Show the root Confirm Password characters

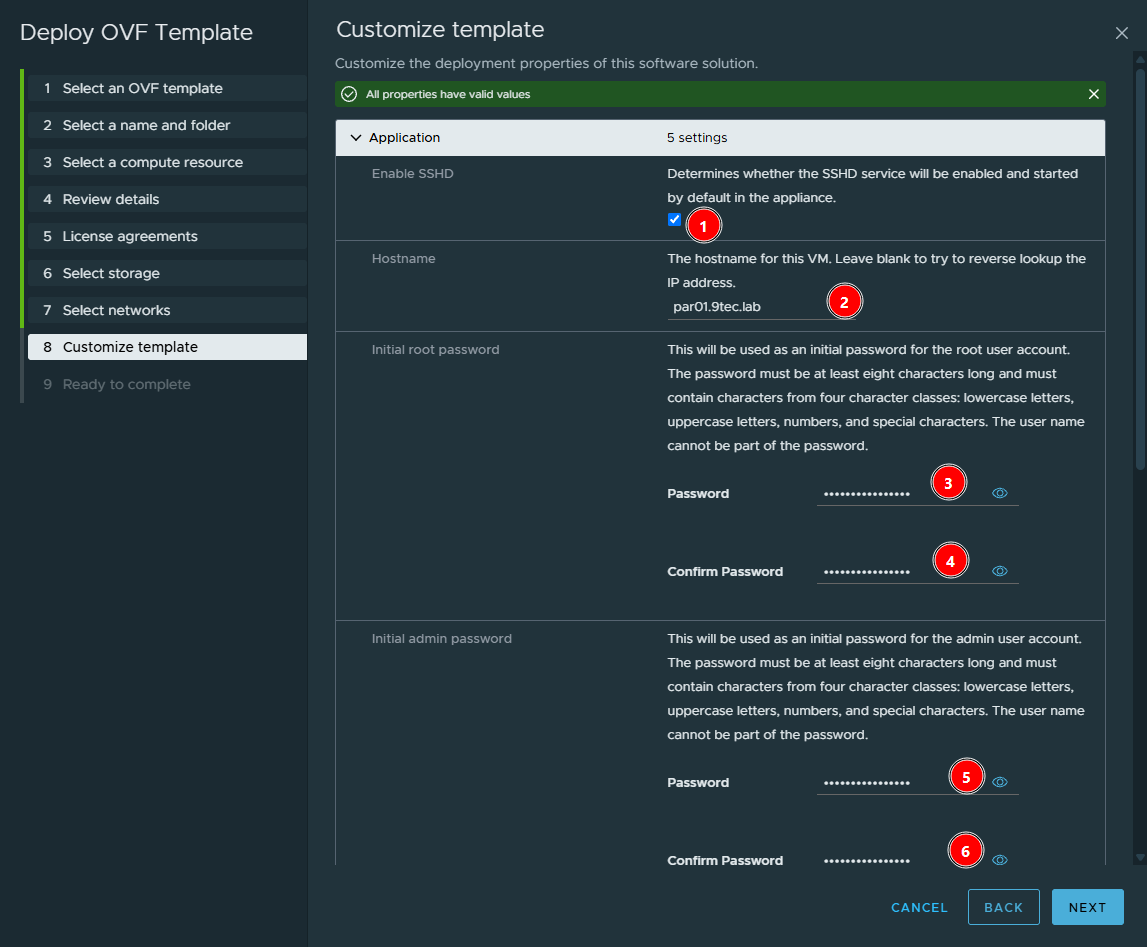tap(999, 572)
